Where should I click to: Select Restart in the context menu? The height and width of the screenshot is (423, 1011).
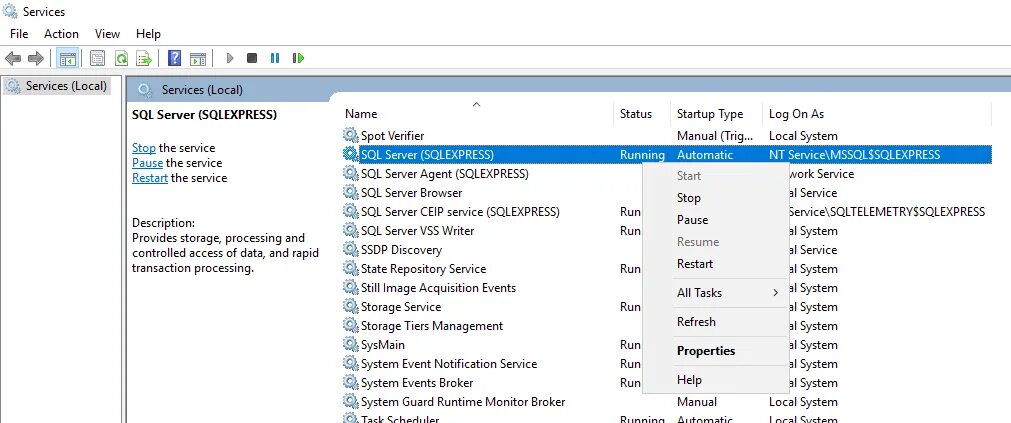coord(695,264)
